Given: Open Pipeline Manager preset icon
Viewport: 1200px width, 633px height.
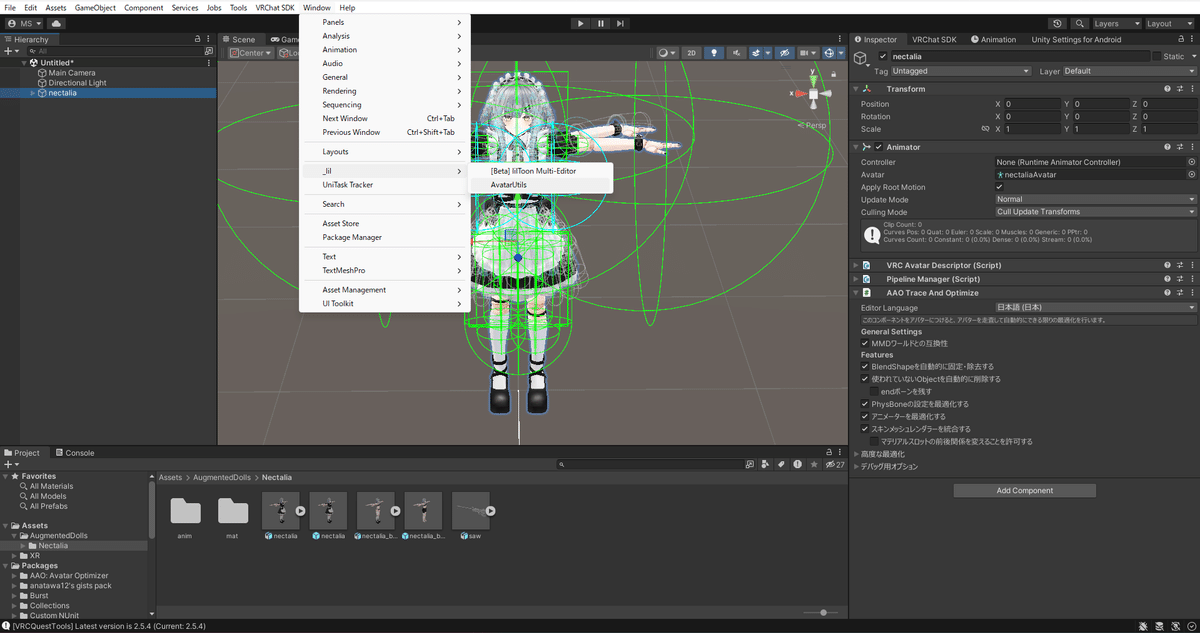Looking at the screenshot, I should [x=1179, y=279].
